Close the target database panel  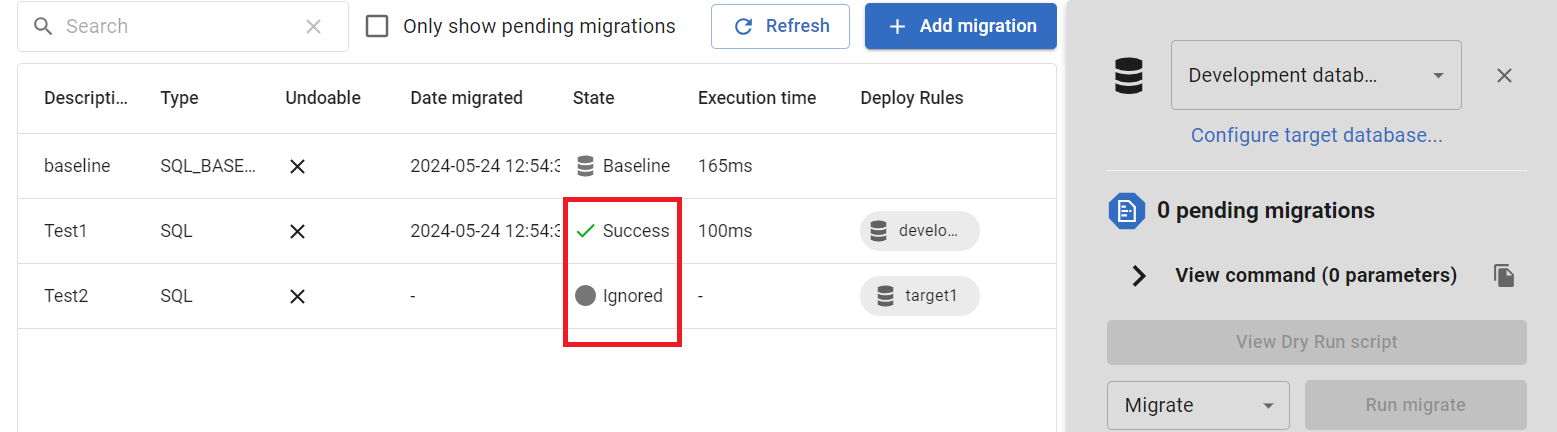[1504, 76]
